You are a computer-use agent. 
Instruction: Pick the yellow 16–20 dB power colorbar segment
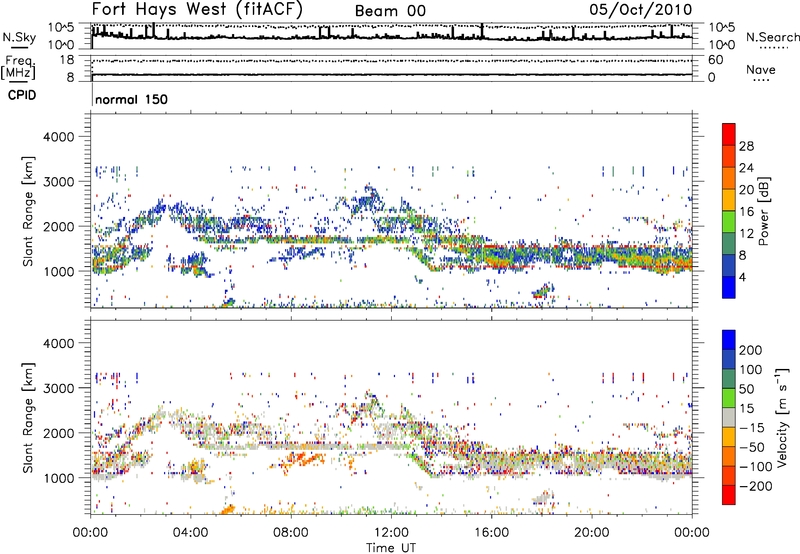coord(729,200)
